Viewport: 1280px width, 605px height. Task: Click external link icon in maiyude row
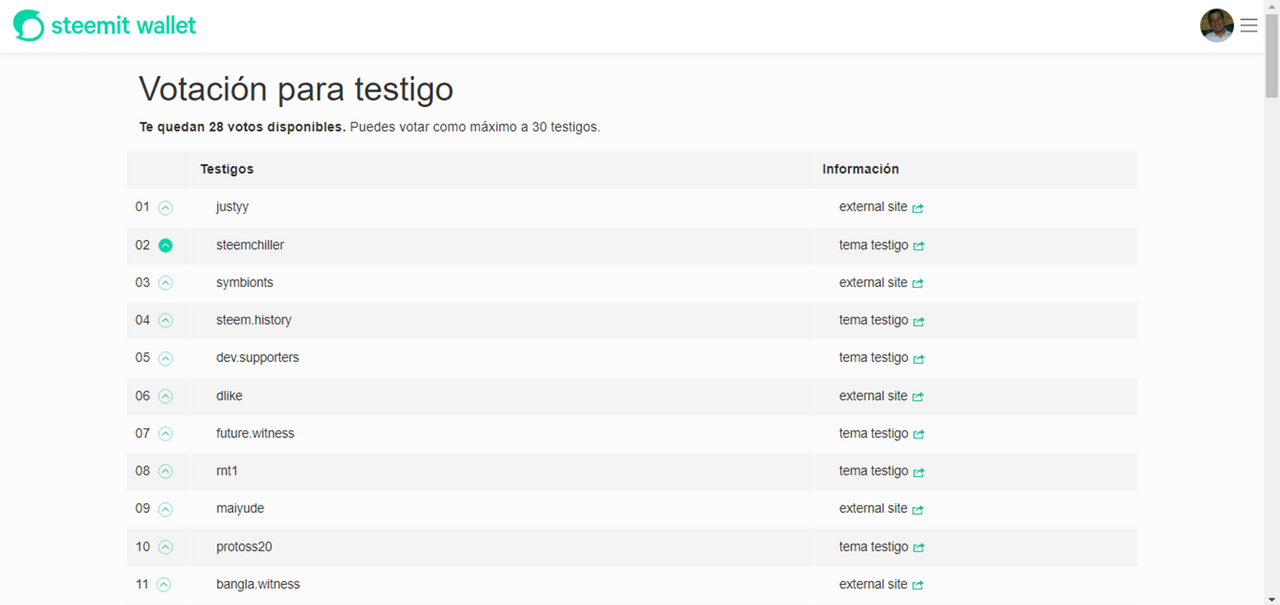[918, 509]
